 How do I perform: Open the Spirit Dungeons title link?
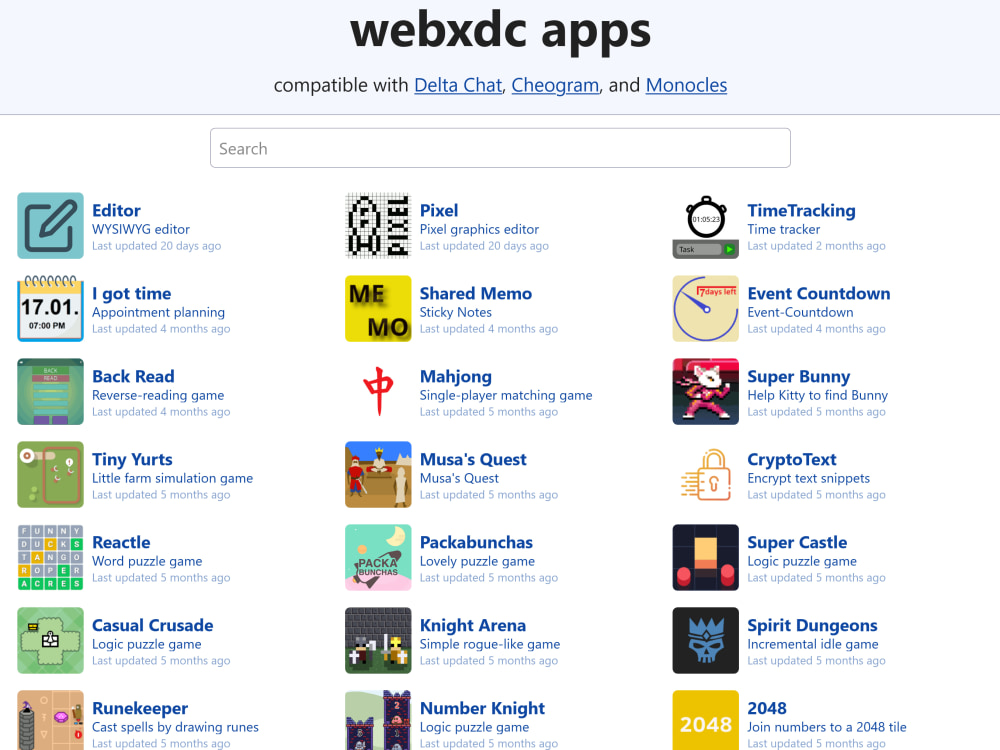tap(812, 625)
